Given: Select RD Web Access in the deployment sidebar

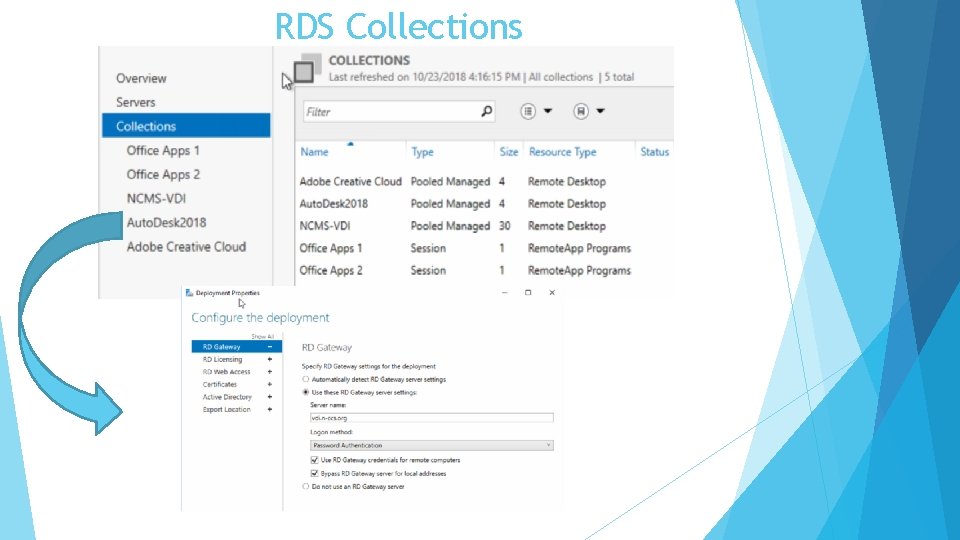Looking at the screenshot, I should (x=227, y=372).
